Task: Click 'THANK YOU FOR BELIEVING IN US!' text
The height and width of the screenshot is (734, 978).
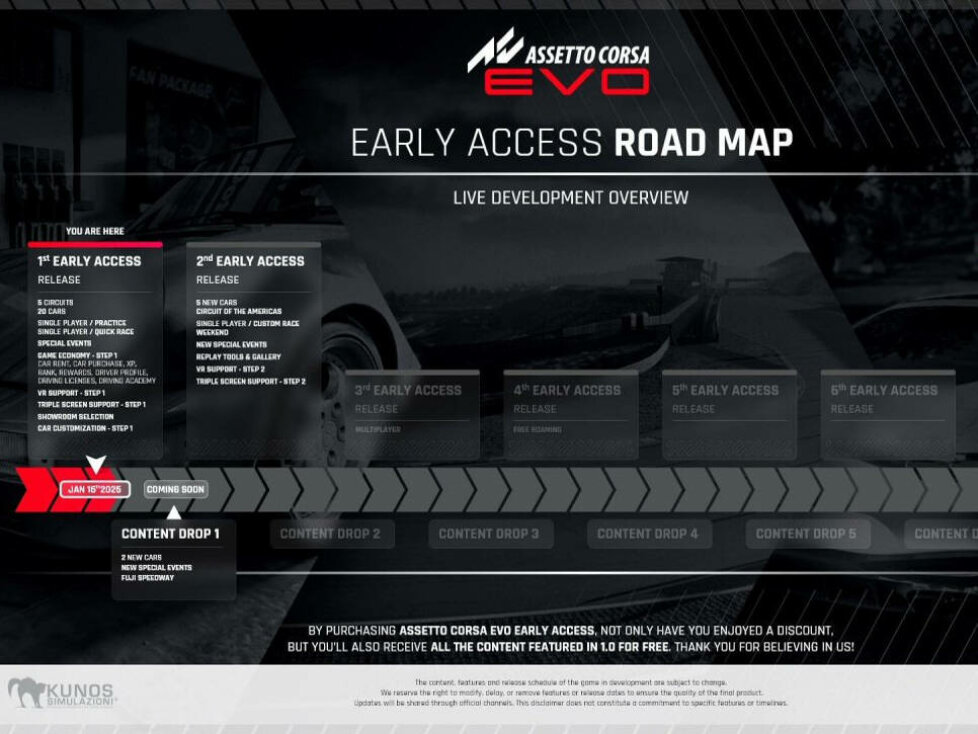Action: click(765, 647)
